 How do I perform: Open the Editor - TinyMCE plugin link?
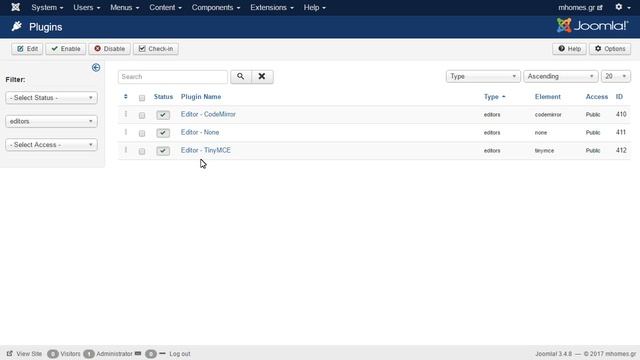pos(206,150)
